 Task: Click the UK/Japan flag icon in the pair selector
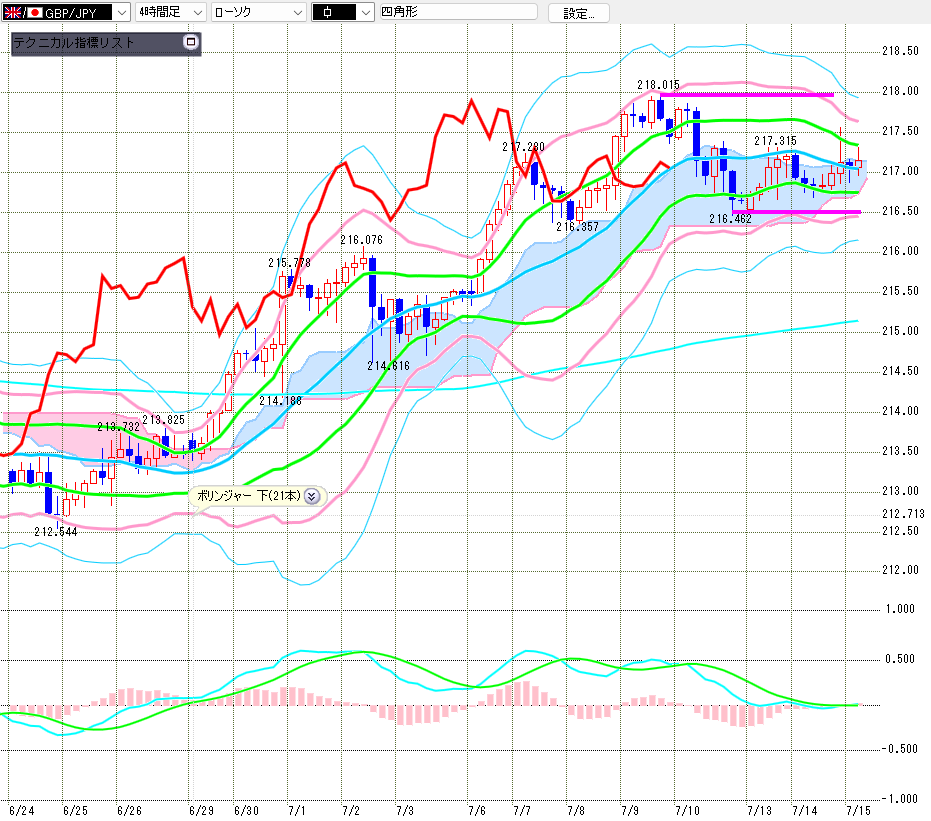coord(23,12)
